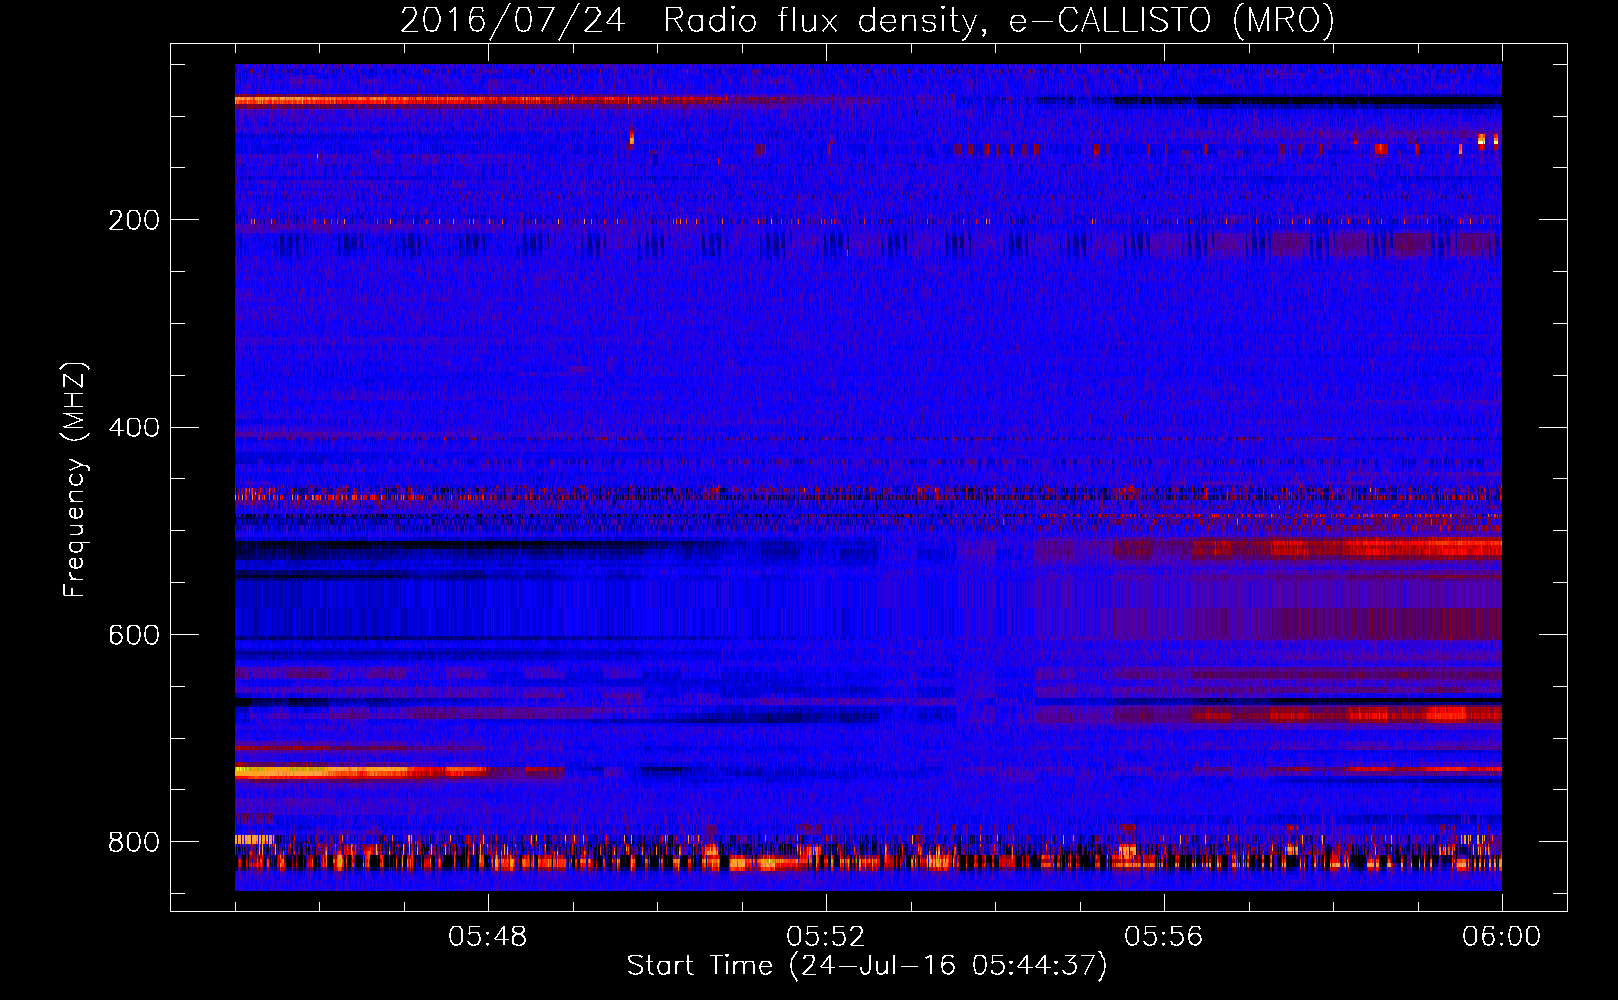Click the plot title '2016/07/24 Radio flux density'
Image resolution: width=1618 pixels, height=1000 pixels.
(867, 20)
